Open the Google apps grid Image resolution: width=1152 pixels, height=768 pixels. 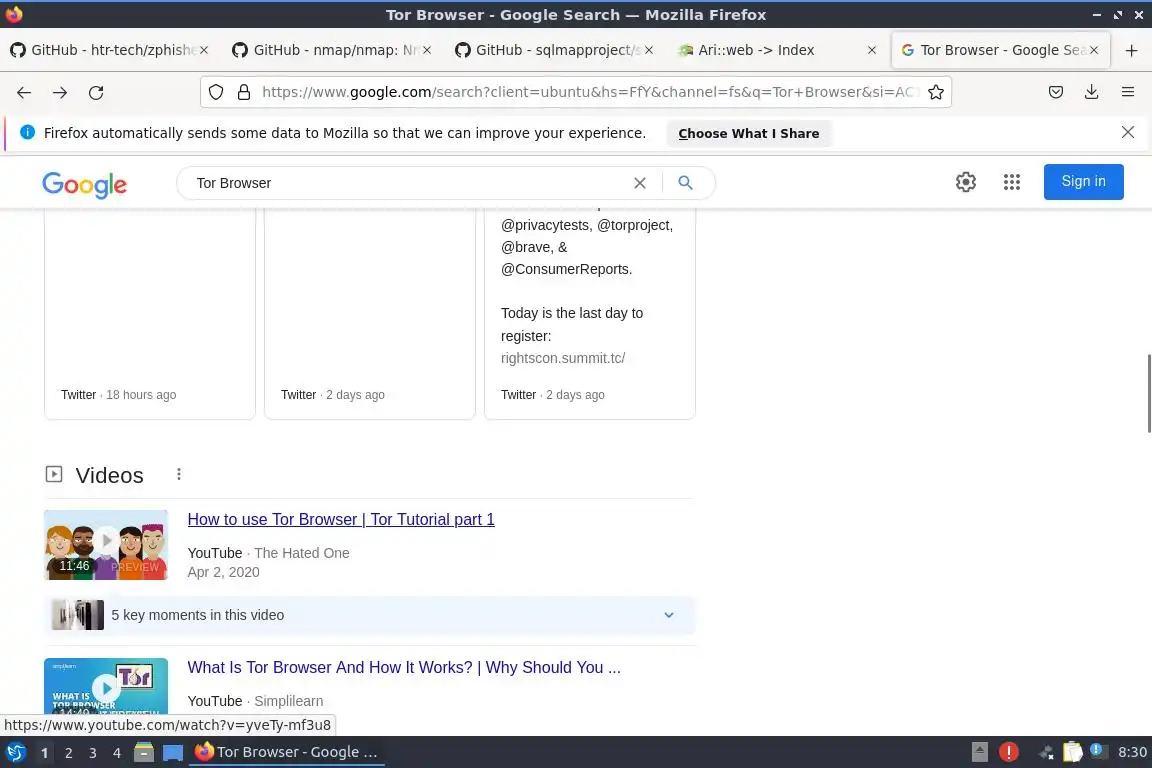pyautogui.click(x=1012, y=182)
